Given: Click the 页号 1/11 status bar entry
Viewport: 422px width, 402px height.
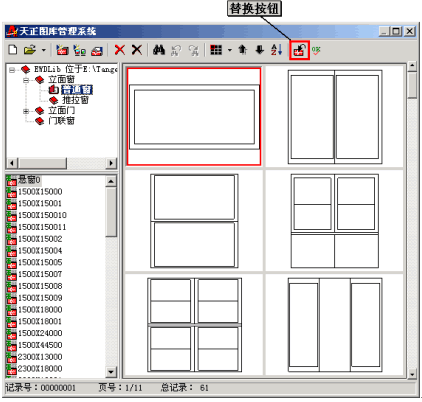Looking at the screenshot, I should tap(120, 388).
